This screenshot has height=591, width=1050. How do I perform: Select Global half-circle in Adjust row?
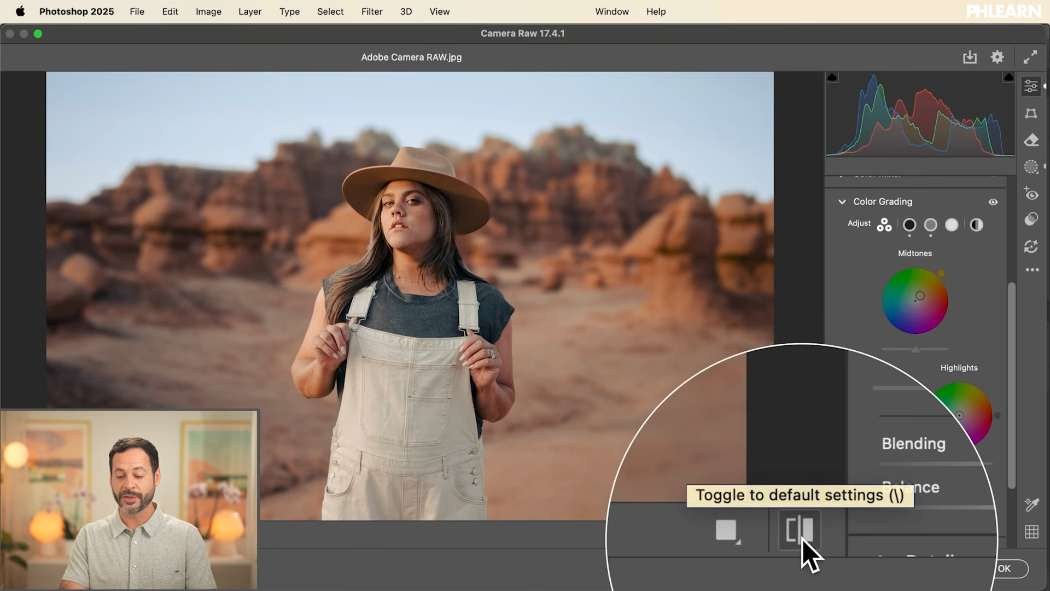976,225
